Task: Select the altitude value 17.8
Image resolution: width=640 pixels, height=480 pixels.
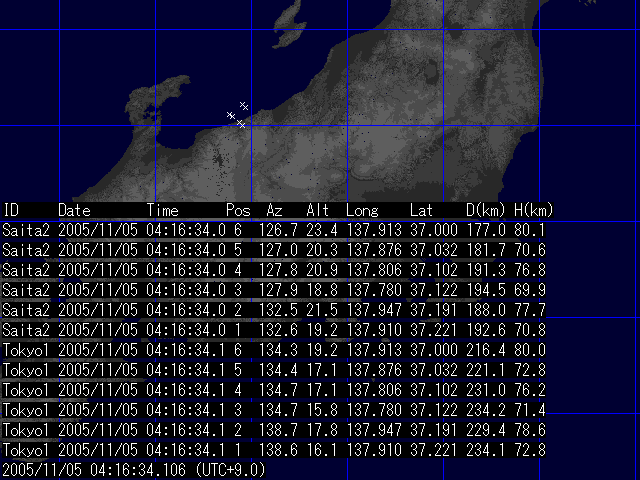Action: (x=322, y=430)
